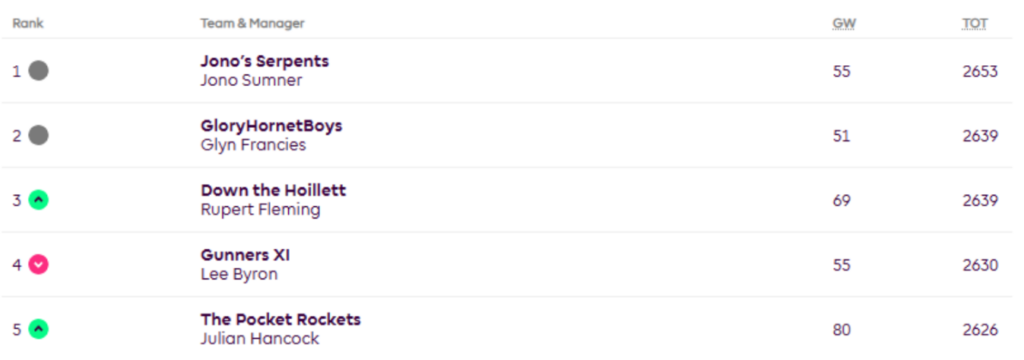Click the grey no-change icon at rank 2
This screenshot has width=1024, height=360.
click(x=39, y=135)
